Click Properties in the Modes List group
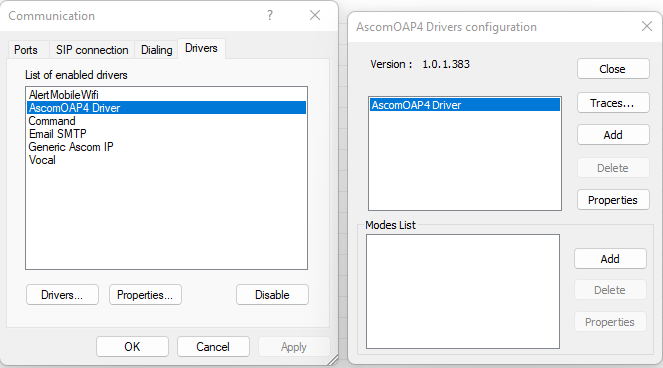The height and width of the screenshot is (368, 663). coord(610,322)
